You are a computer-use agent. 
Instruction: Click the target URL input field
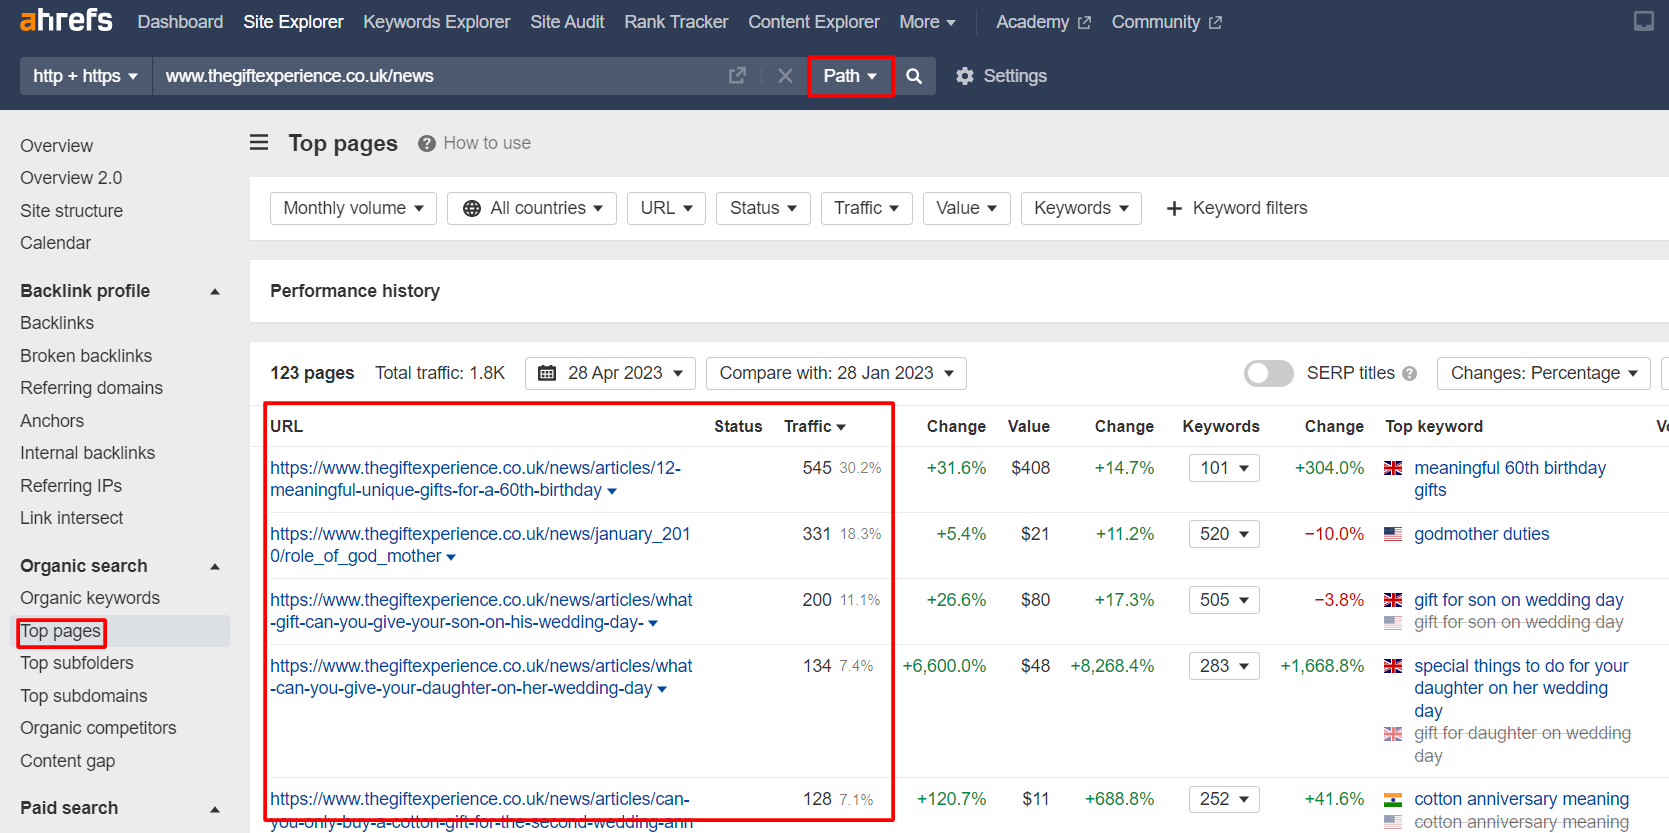tap(440, 76)
